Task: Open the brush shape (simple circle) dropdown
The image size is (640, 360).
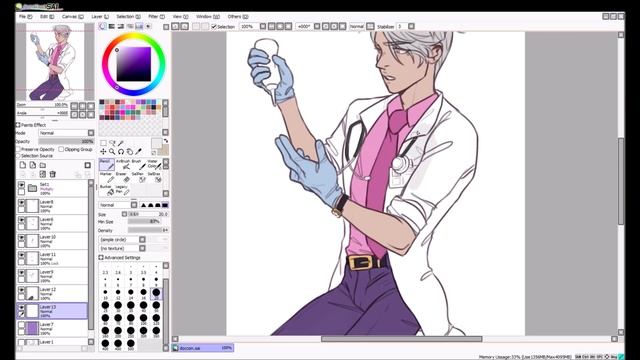Action: click(122, 240)
